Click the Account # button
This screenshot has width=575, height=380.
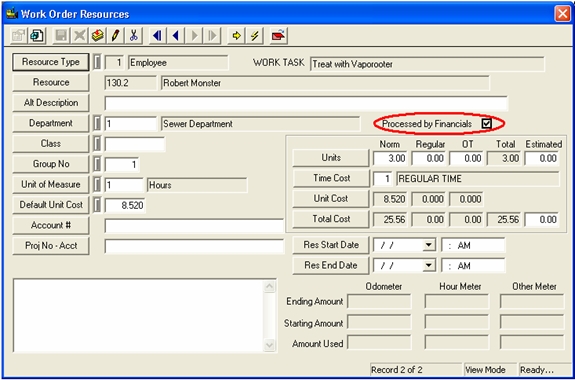(x=51, y=225)
